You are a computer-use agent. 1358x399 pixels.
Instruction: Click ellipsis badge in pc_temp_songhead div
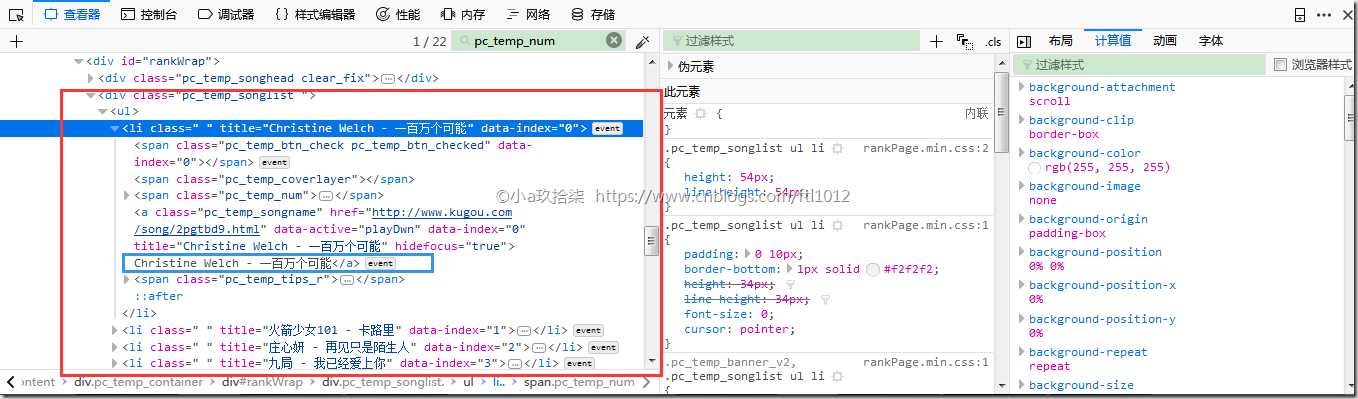(389, 78)
